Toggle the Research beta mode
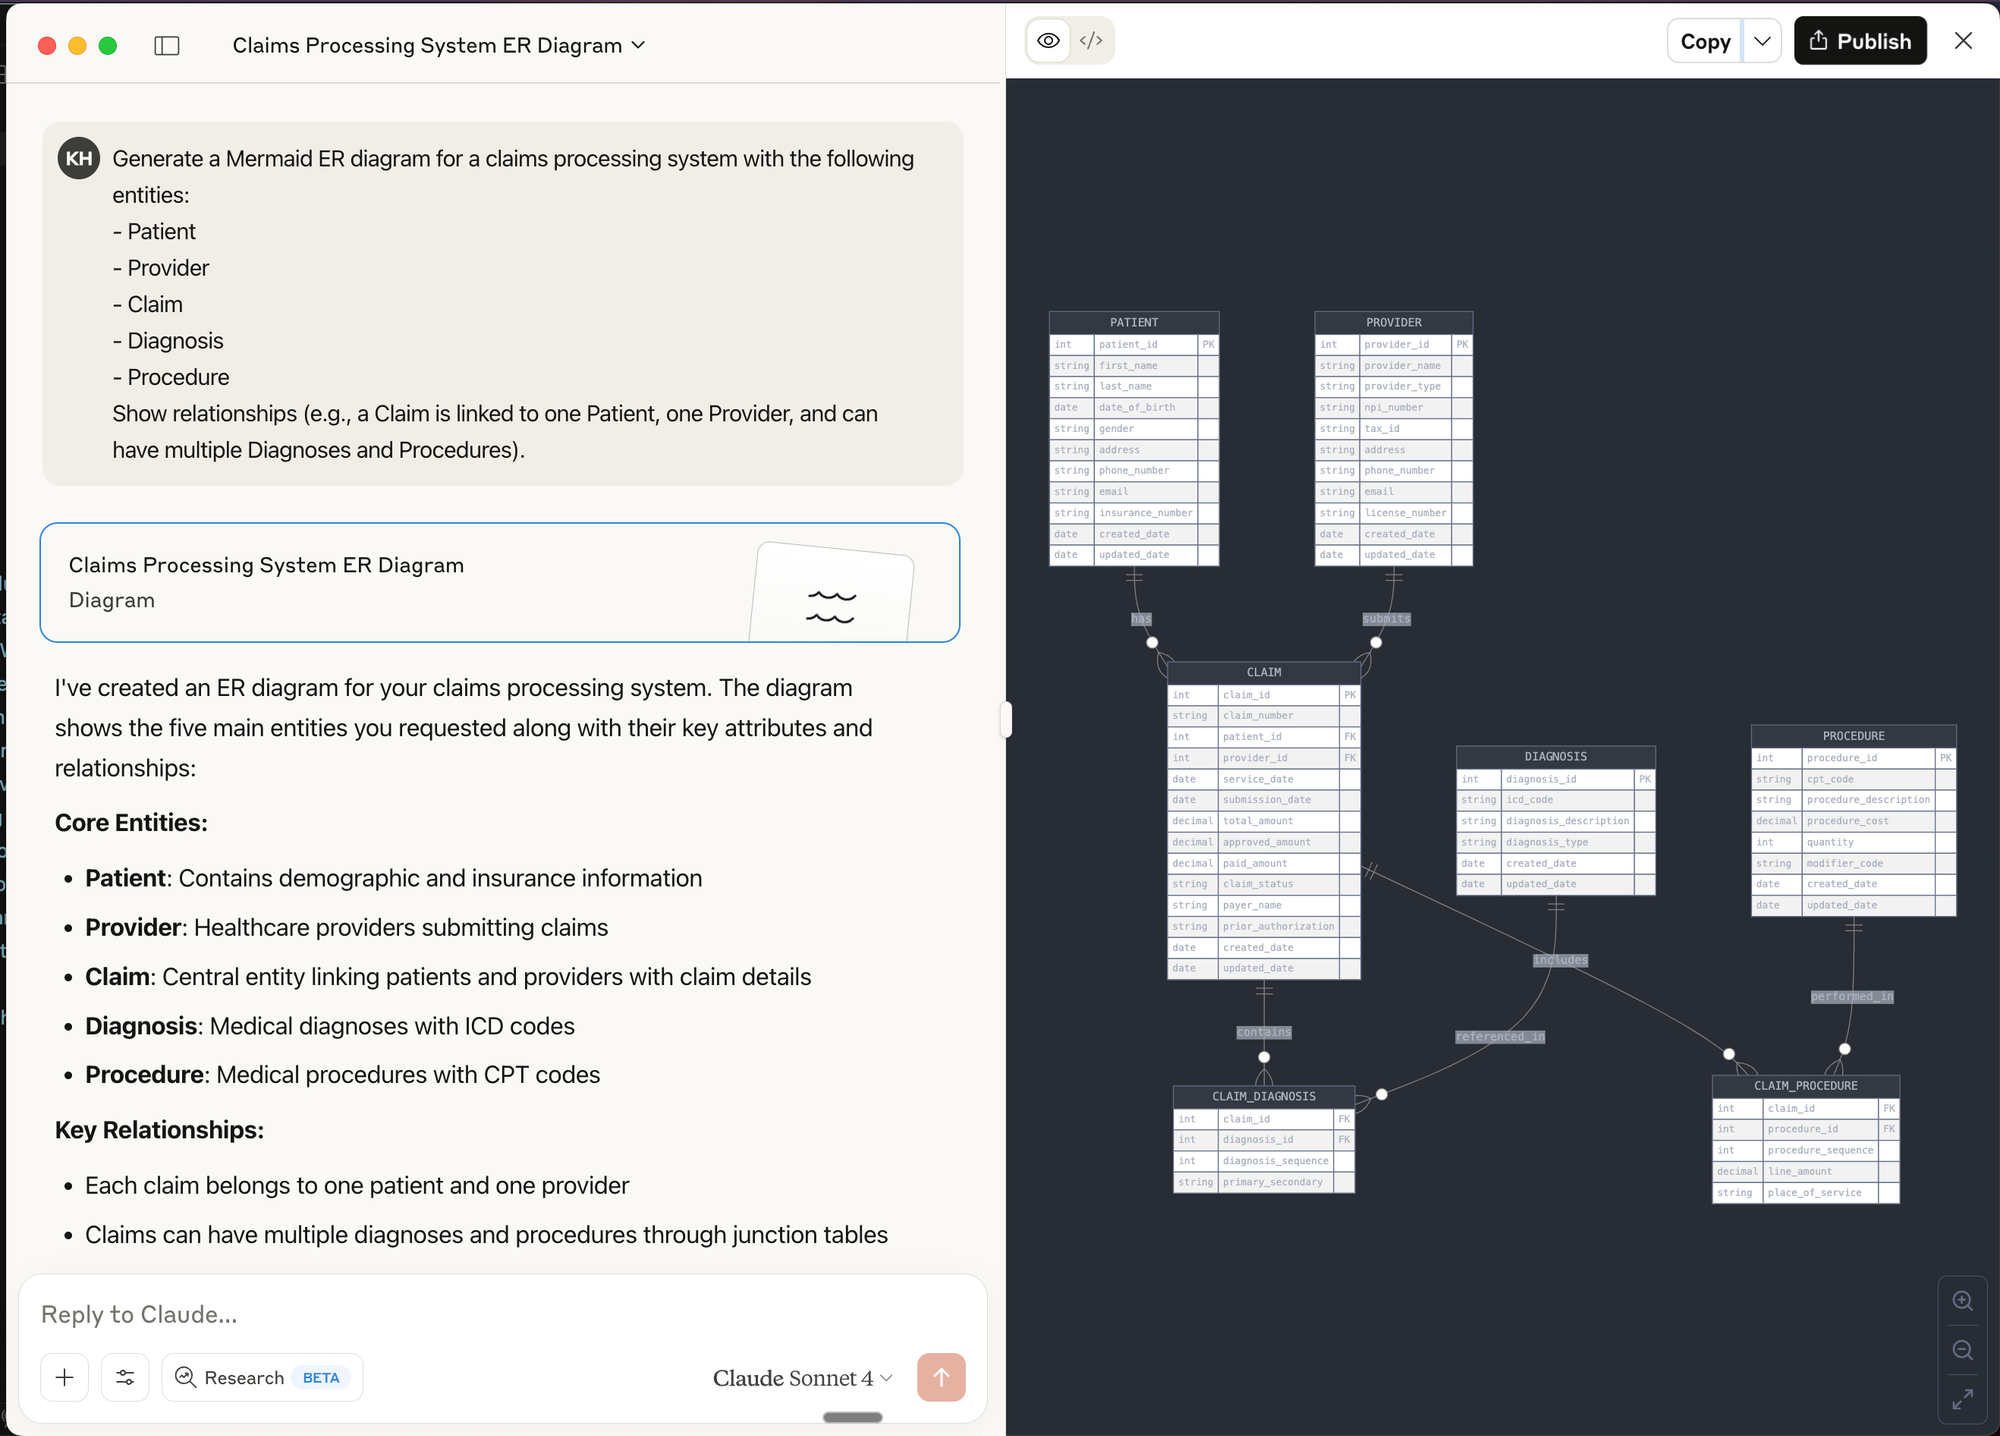The image size is (2000, 1436). tap(262, 1377)
